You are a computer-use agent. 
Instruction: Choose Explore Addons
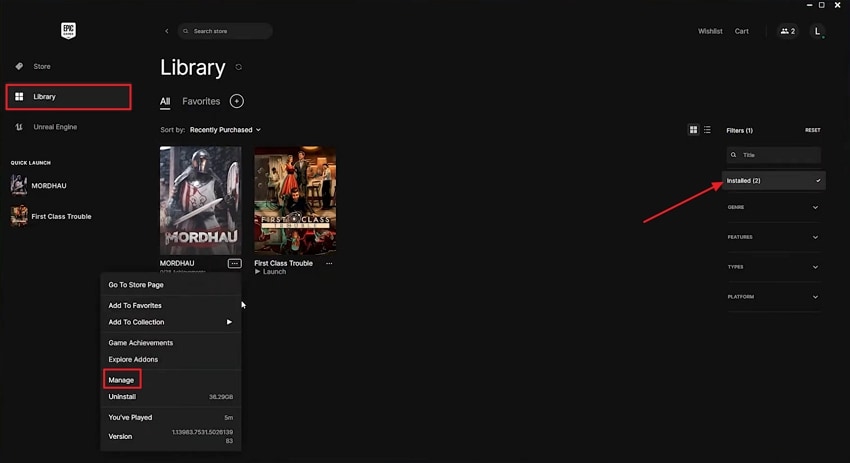[133, 359]
